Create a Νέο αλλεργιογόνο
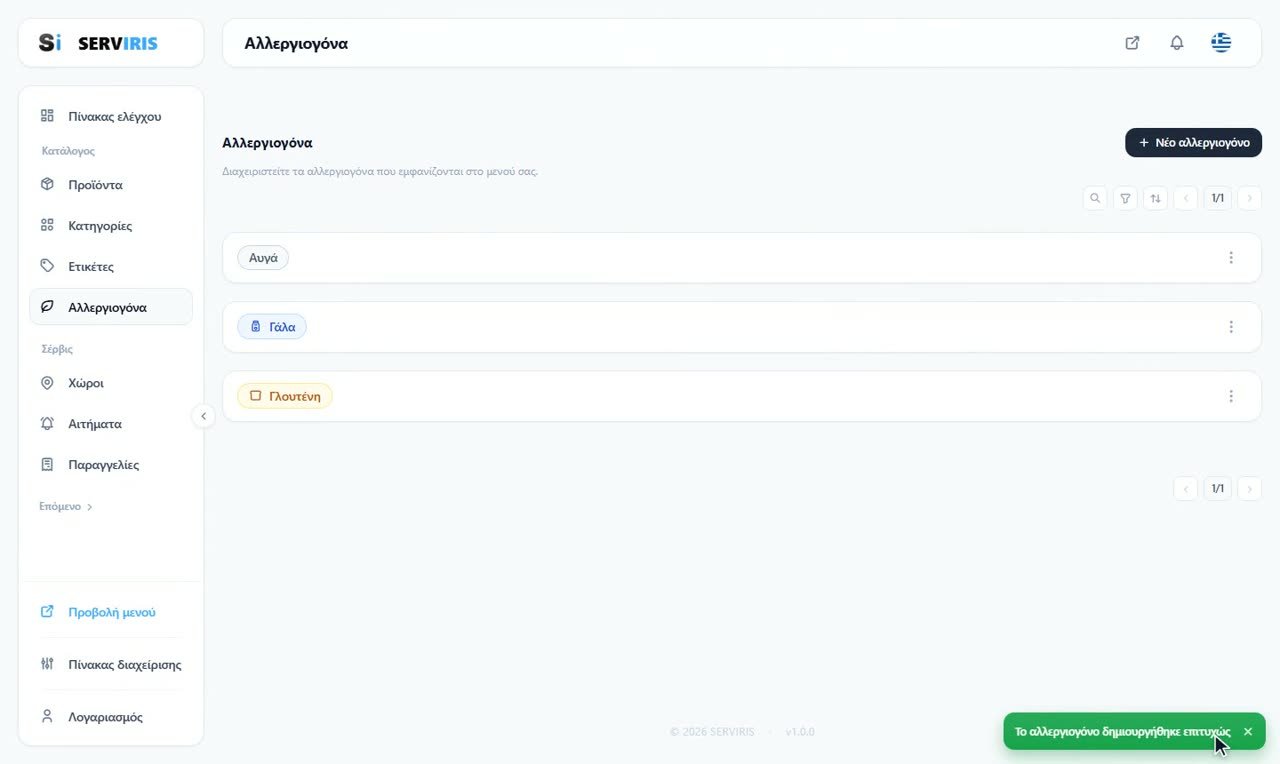1280x764 pixels. 1193,143
